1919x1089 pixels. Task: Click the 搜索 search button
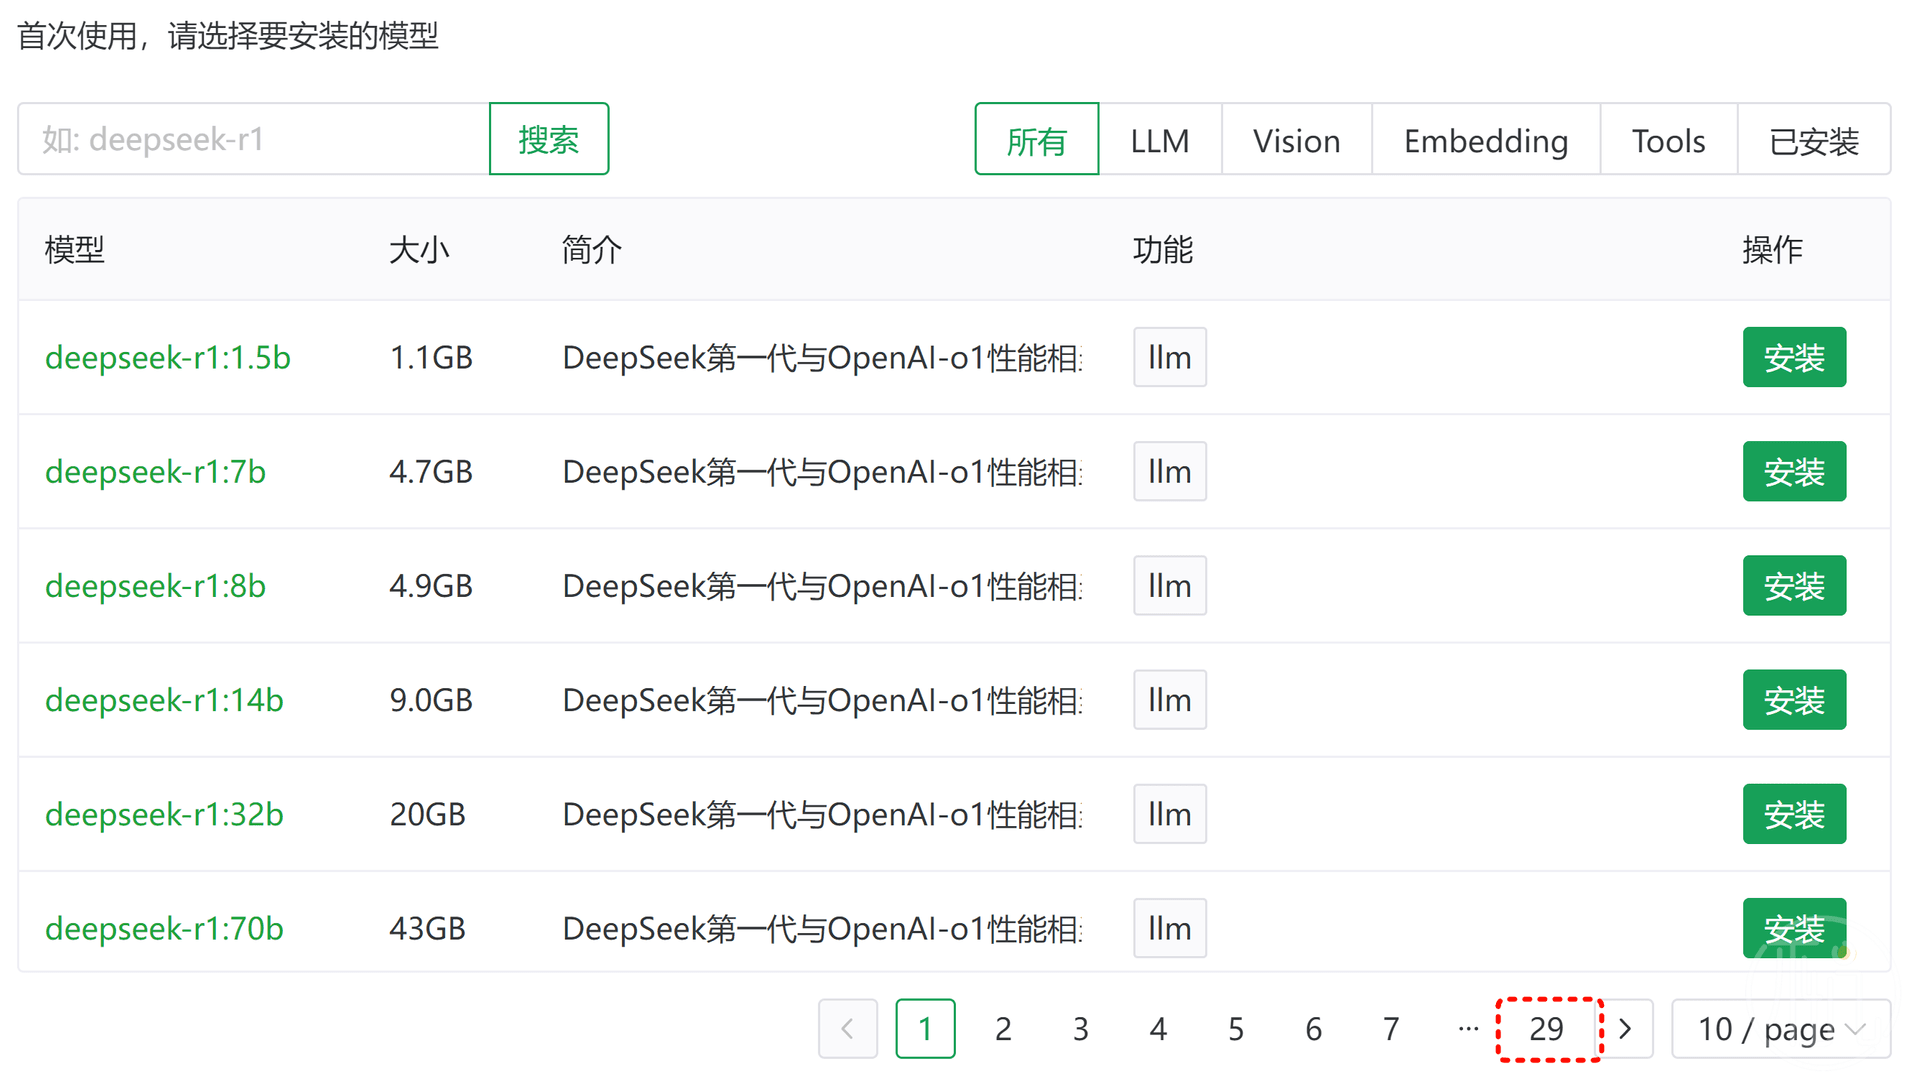[549, 139]
